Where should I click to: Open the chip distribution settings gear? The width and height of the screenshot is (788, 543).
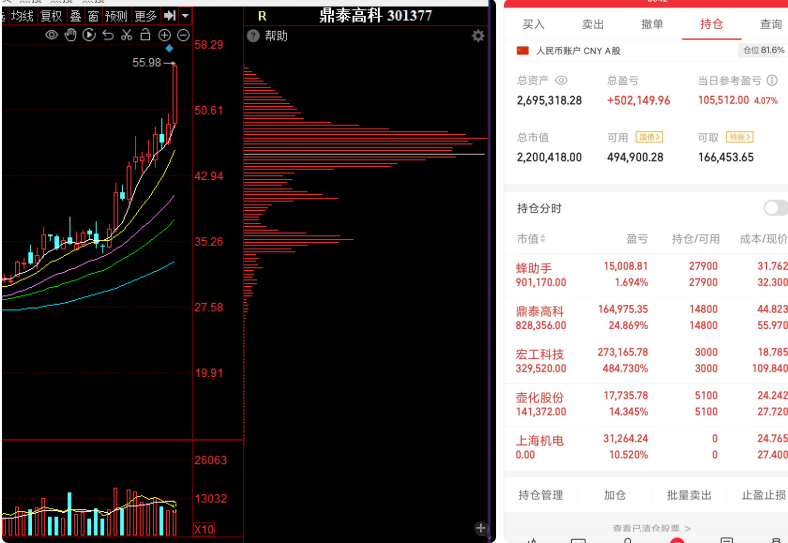478,36
